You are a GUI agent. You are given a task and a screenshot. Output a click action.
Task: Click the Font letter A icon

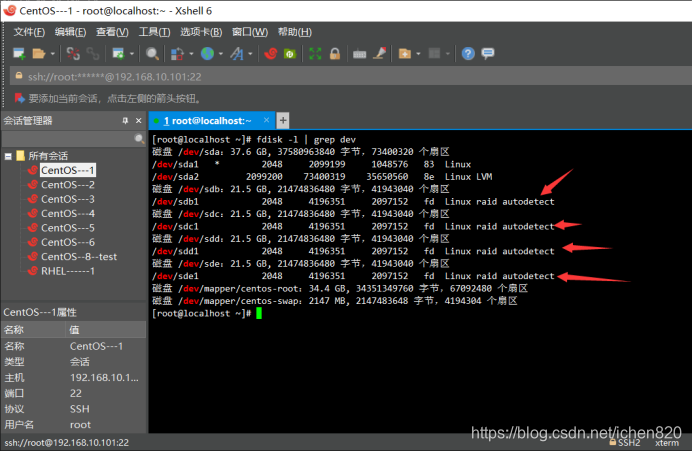237,53
